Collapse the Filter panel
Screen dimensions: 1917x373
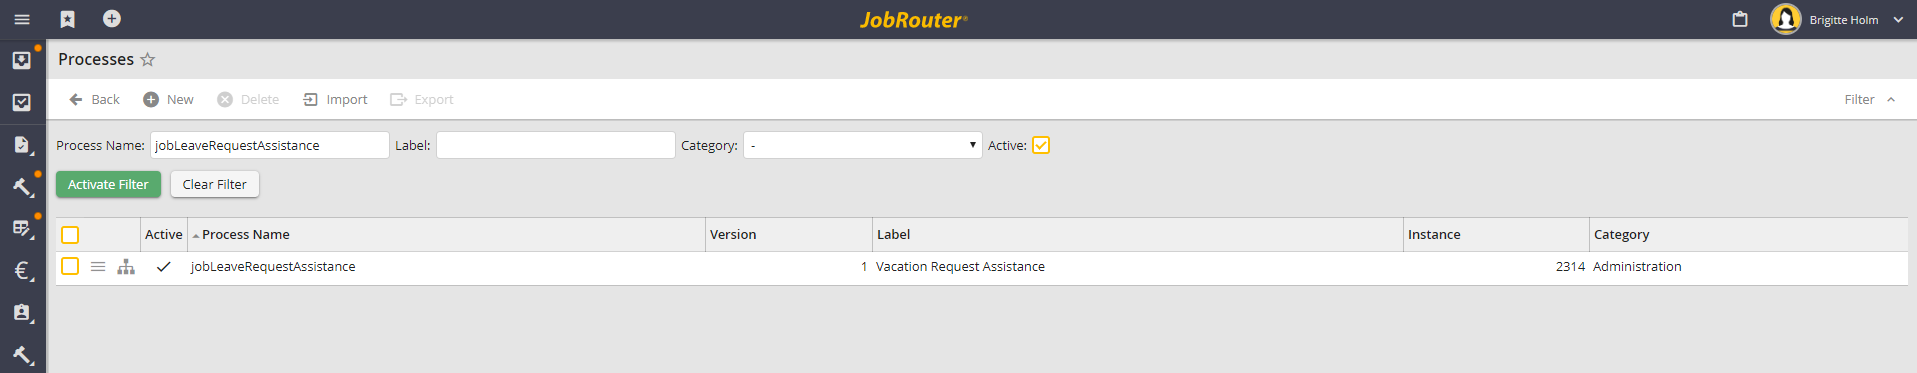coord(1870,99)
